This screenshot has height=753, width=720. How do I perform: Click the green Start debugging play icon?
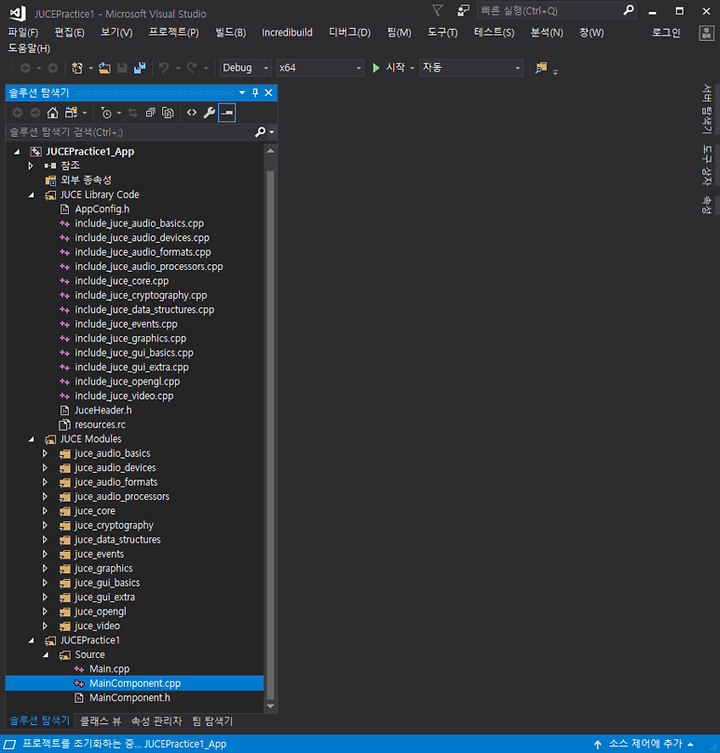coord(376,68)
